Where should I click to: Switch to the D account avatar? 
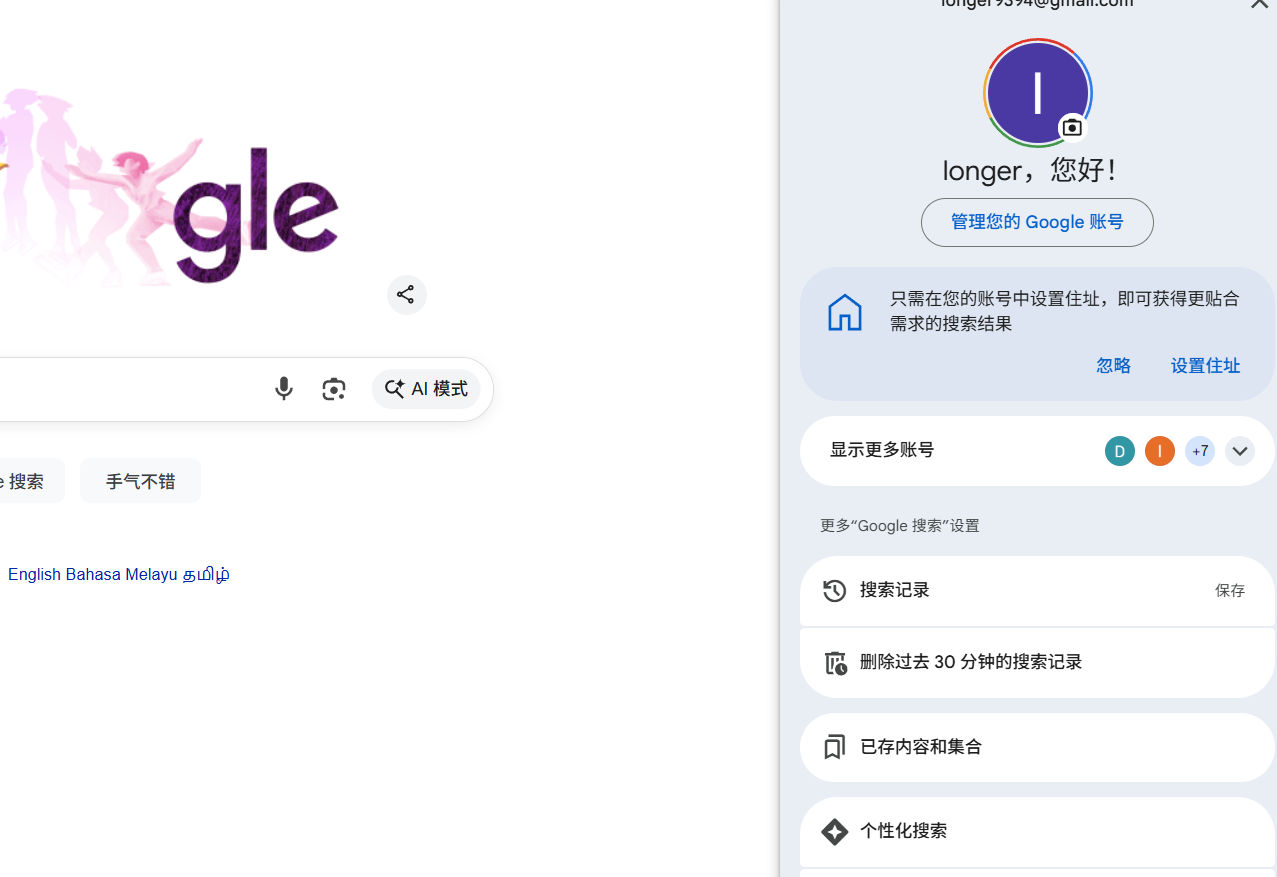[x=1119, y=450]
